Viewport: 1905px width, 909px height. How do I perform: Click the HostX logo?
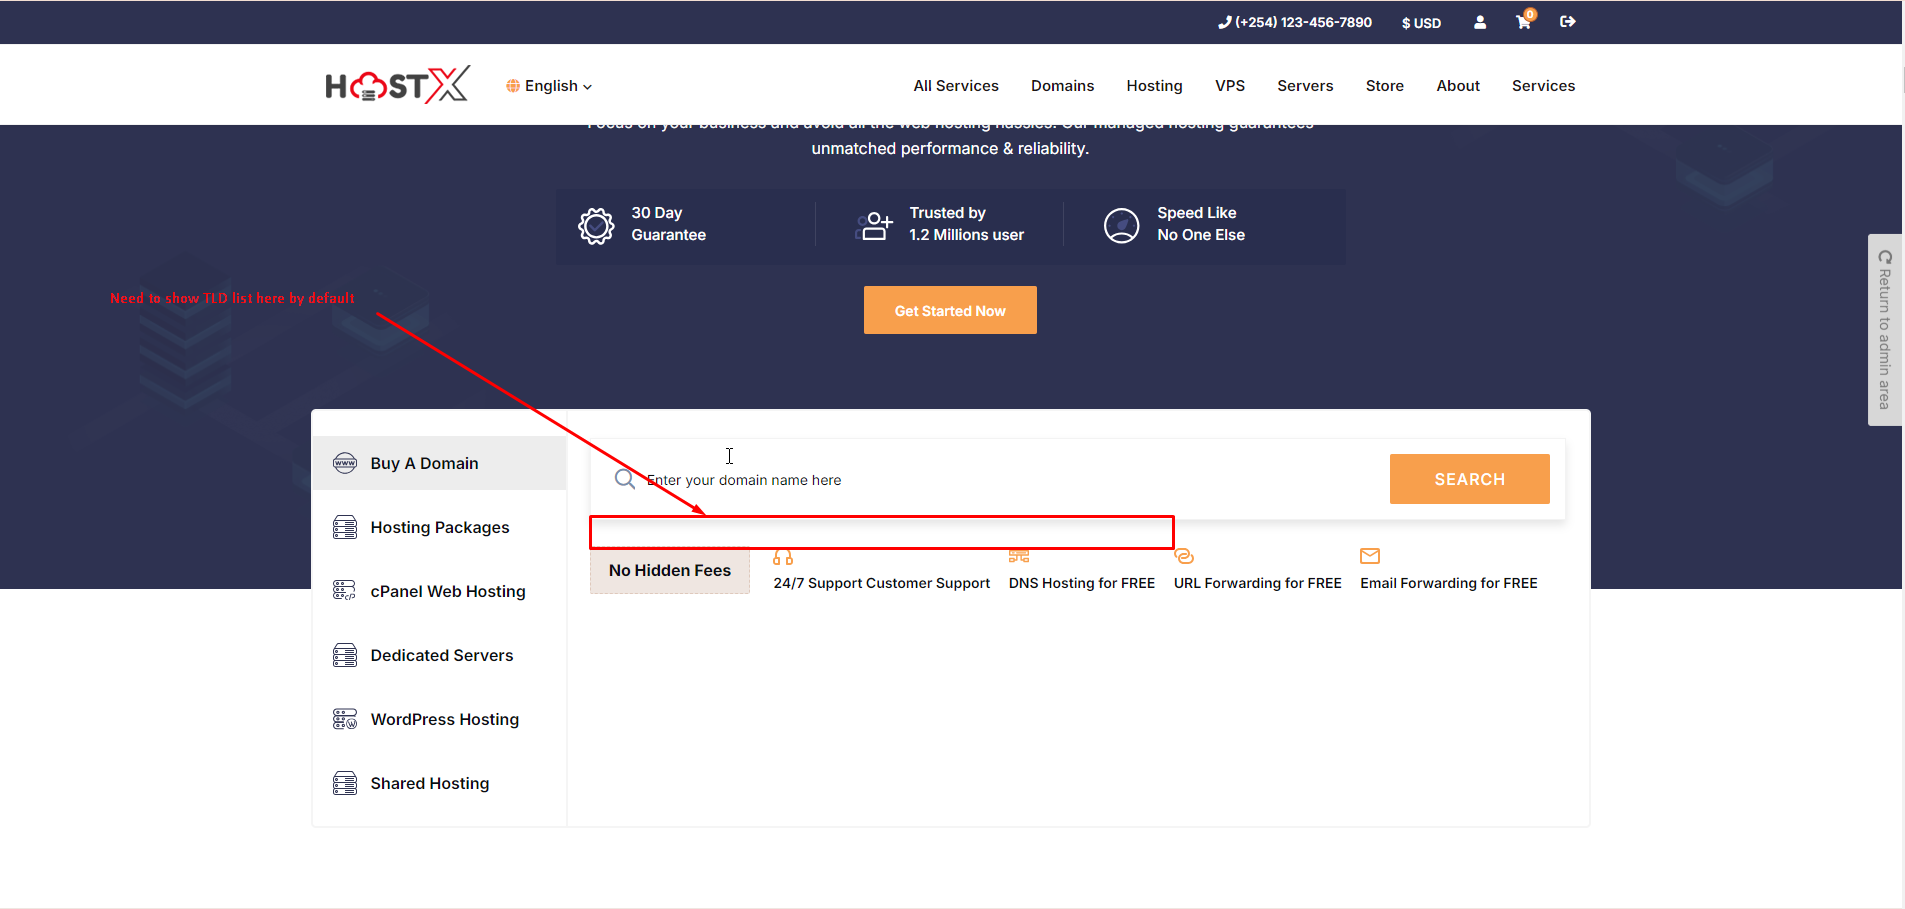pyautogui.click(x=397, y=86)
